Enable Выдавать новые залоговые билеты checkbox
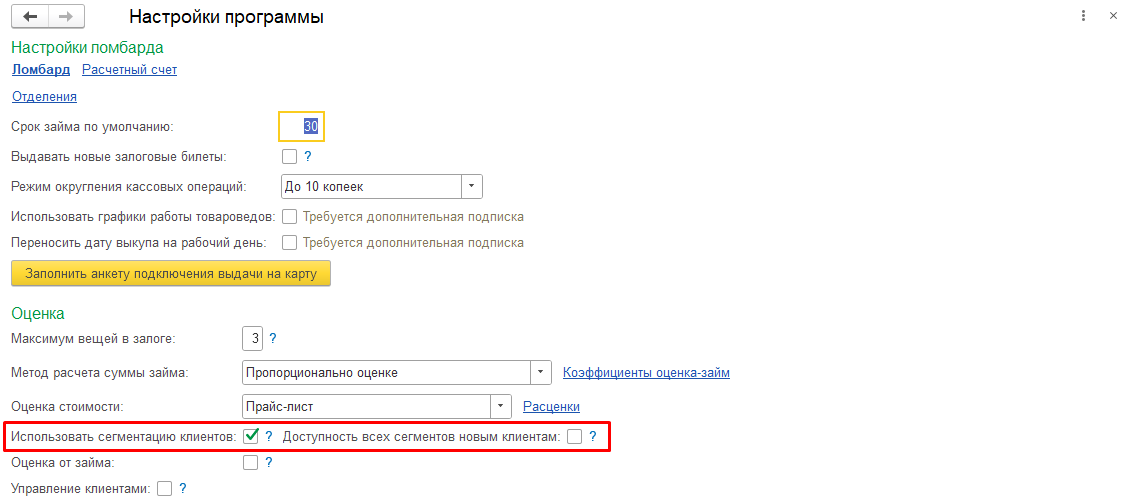This screenshot has width=1126, height=503. coord(289,157)
